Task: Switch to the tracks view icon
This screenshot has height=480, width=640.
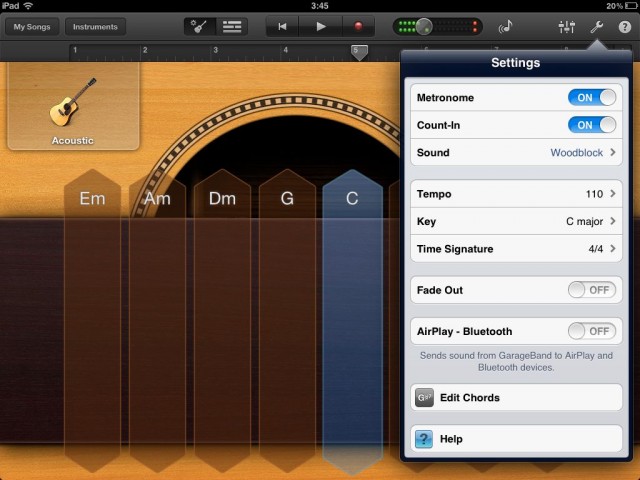Action: point(233,27)
